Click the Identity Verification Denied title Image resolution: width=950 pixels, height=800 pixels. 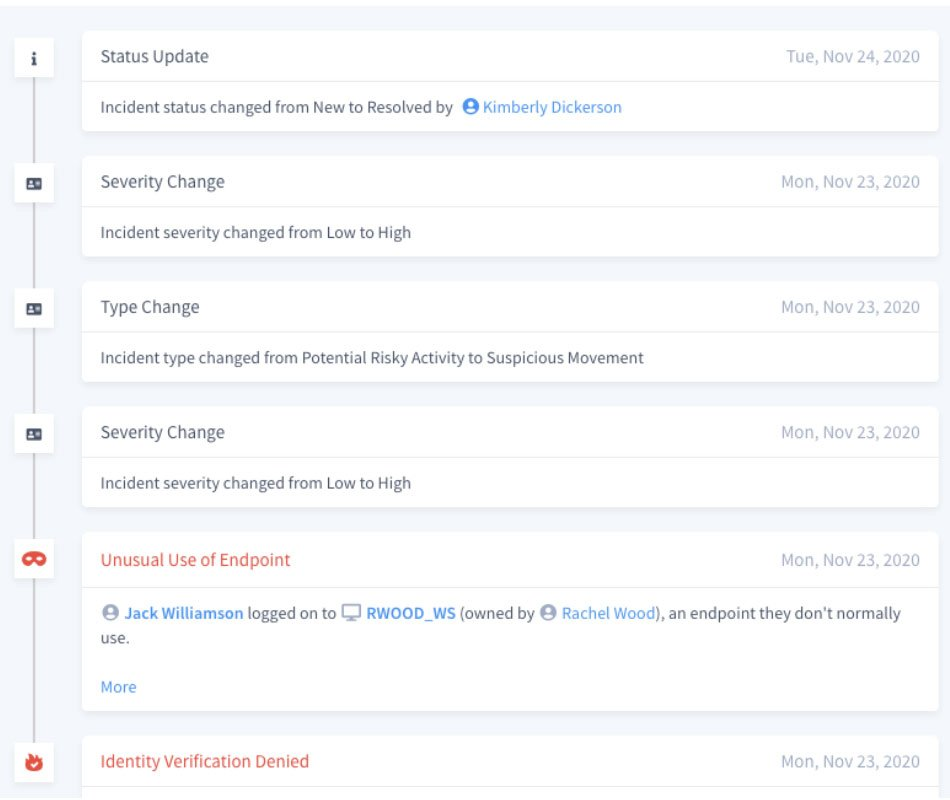point(204,762)
